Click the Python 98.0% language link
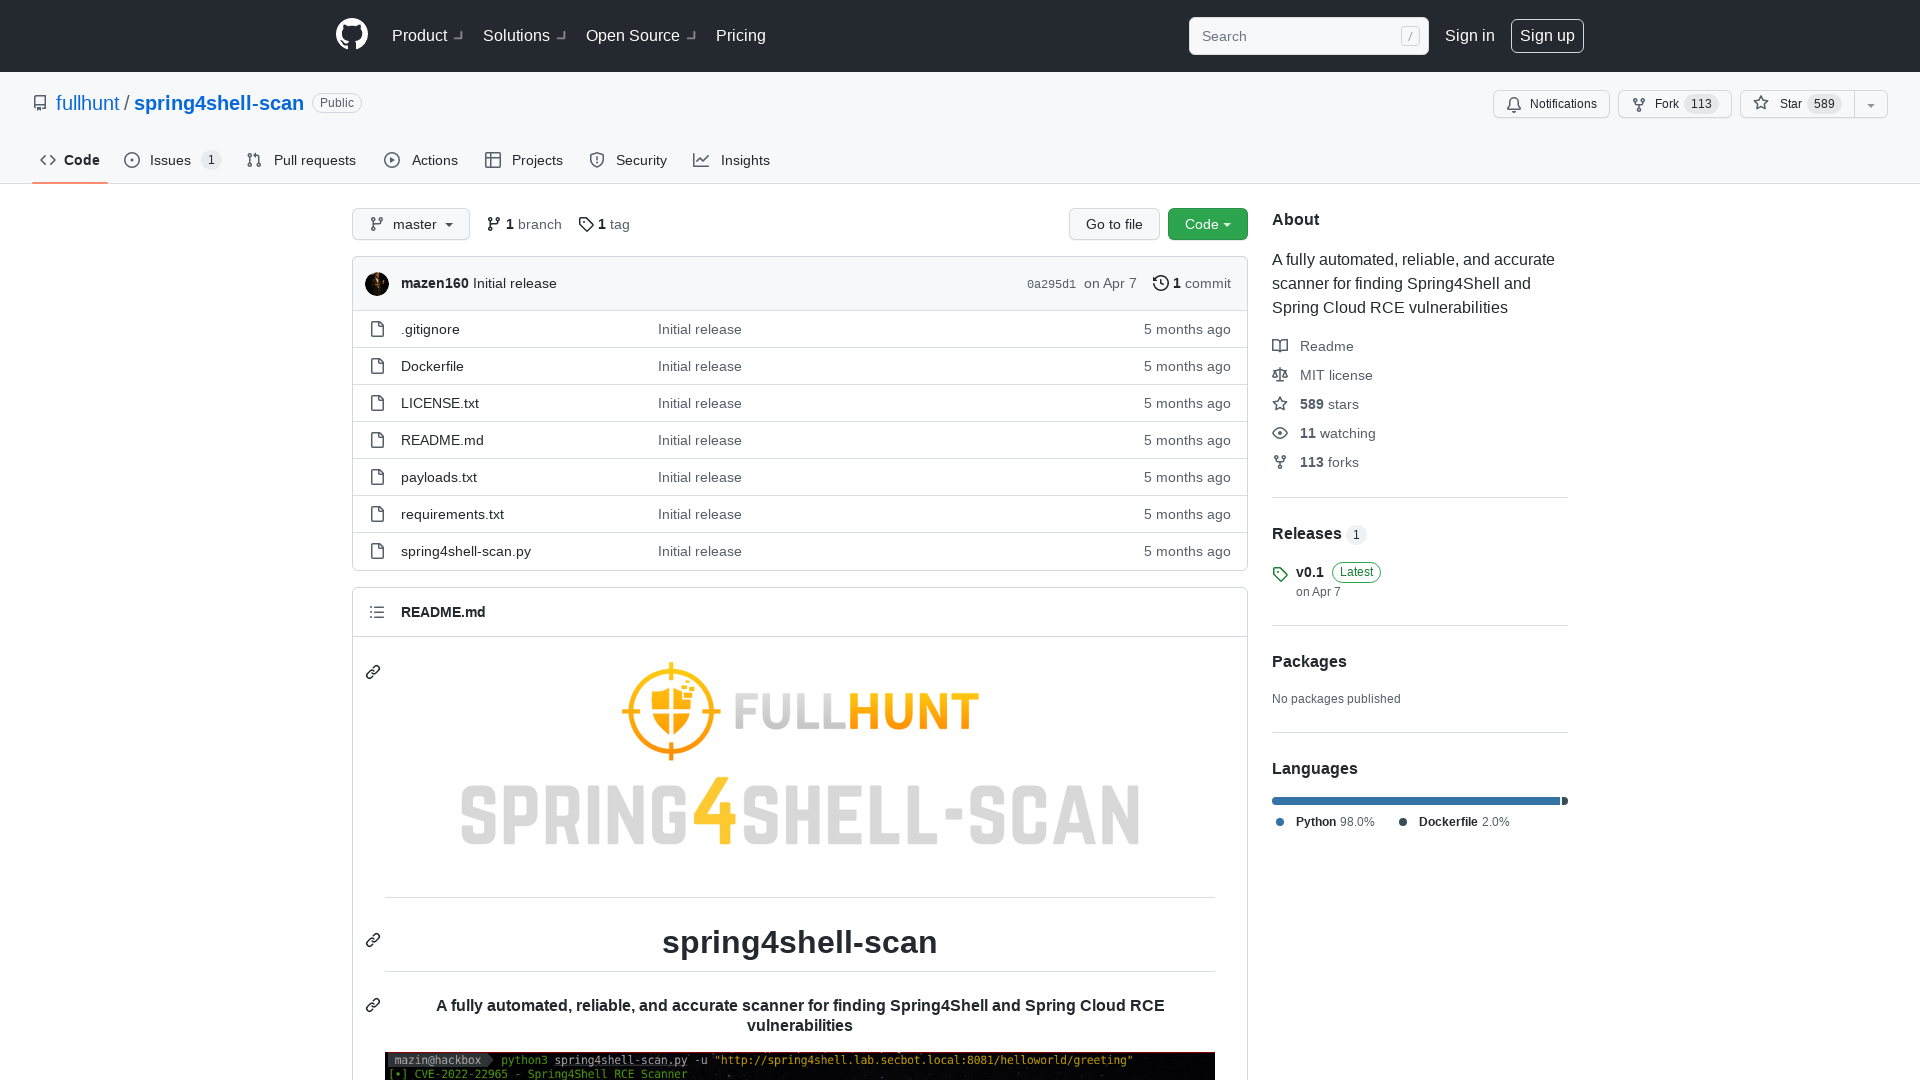 coord(1325,822)
